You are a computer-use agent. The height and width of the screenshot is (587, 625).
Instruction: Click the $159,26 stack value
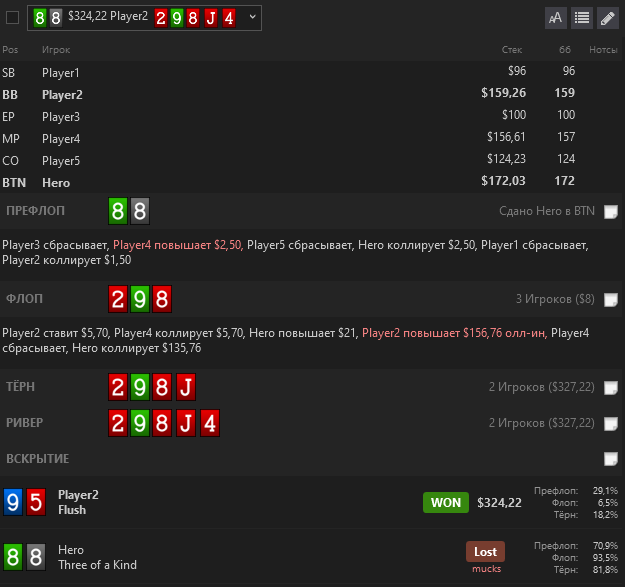point(503,93)
